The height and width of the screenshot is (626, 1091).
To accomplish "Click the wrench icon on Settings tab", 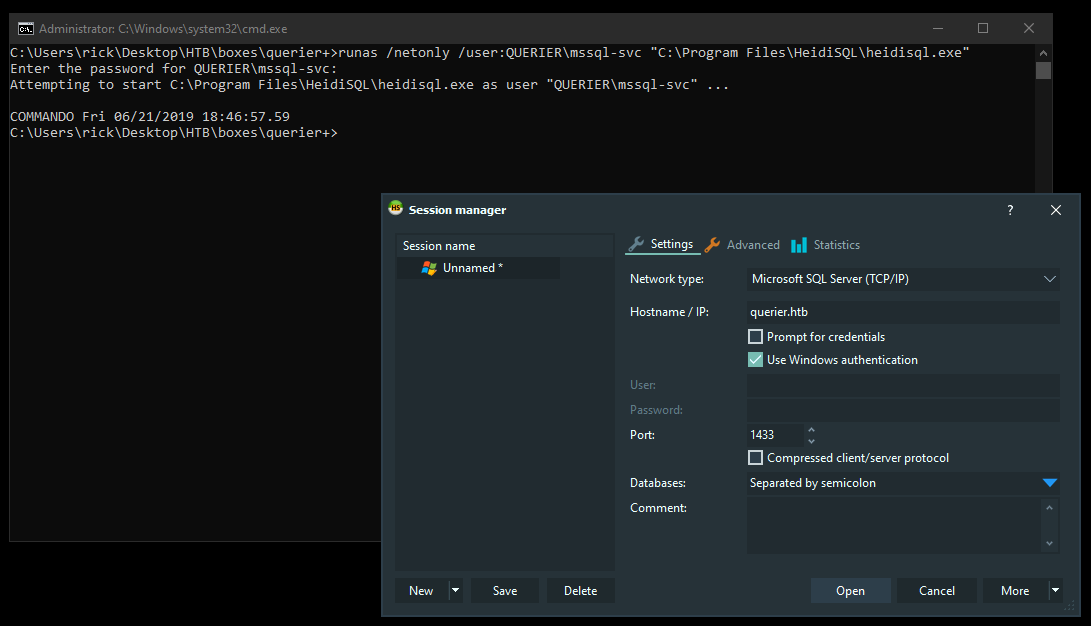I will pyautogui.click(x=635, y=244).
